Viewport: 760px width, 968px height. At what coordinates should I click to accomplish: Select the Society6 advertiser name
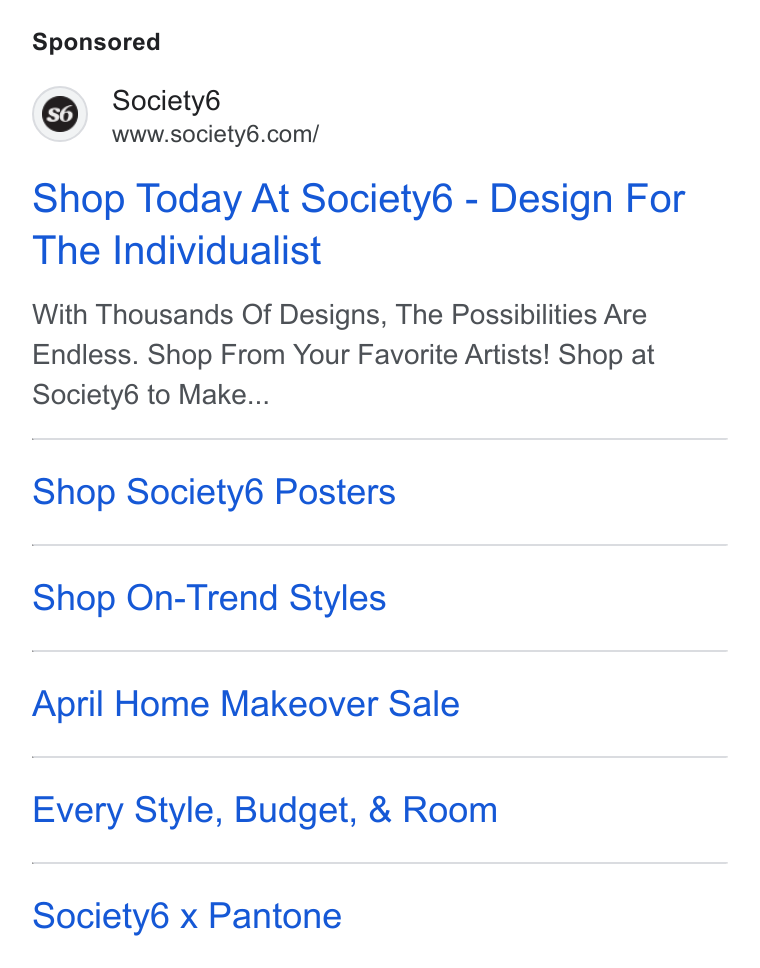pos(166,101)
